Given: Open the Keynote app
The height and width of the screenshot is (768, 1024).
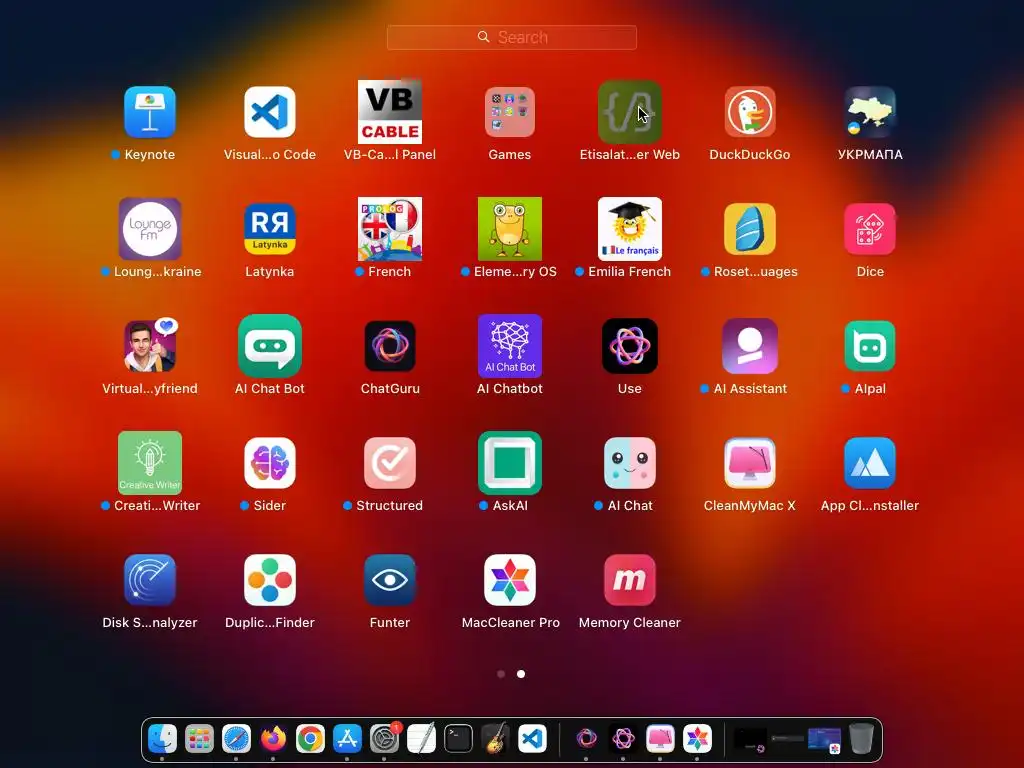Looking at the screenshot, I should coord(150,112).
